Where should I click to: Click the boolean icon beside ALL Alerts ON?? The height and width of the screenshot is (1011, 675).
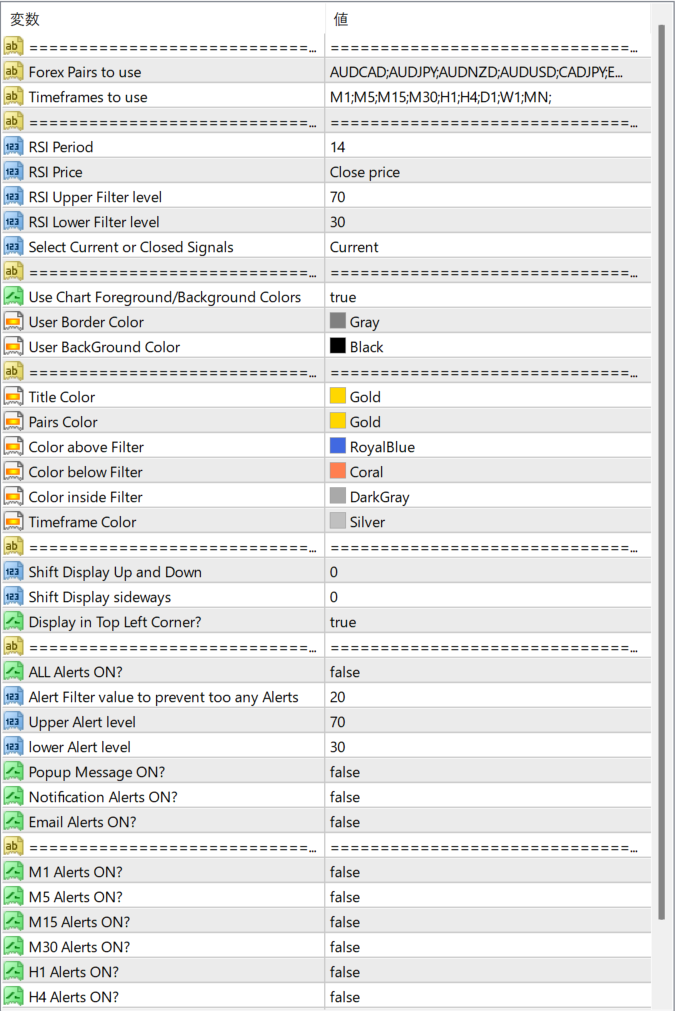click(13, 672)
